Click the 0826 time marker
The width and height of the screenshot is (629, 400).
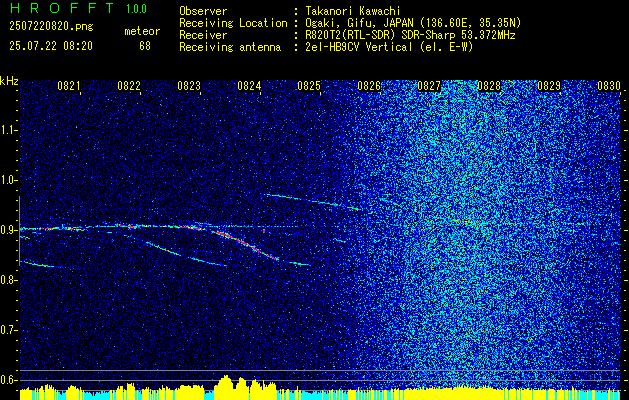tap(369, 85)
